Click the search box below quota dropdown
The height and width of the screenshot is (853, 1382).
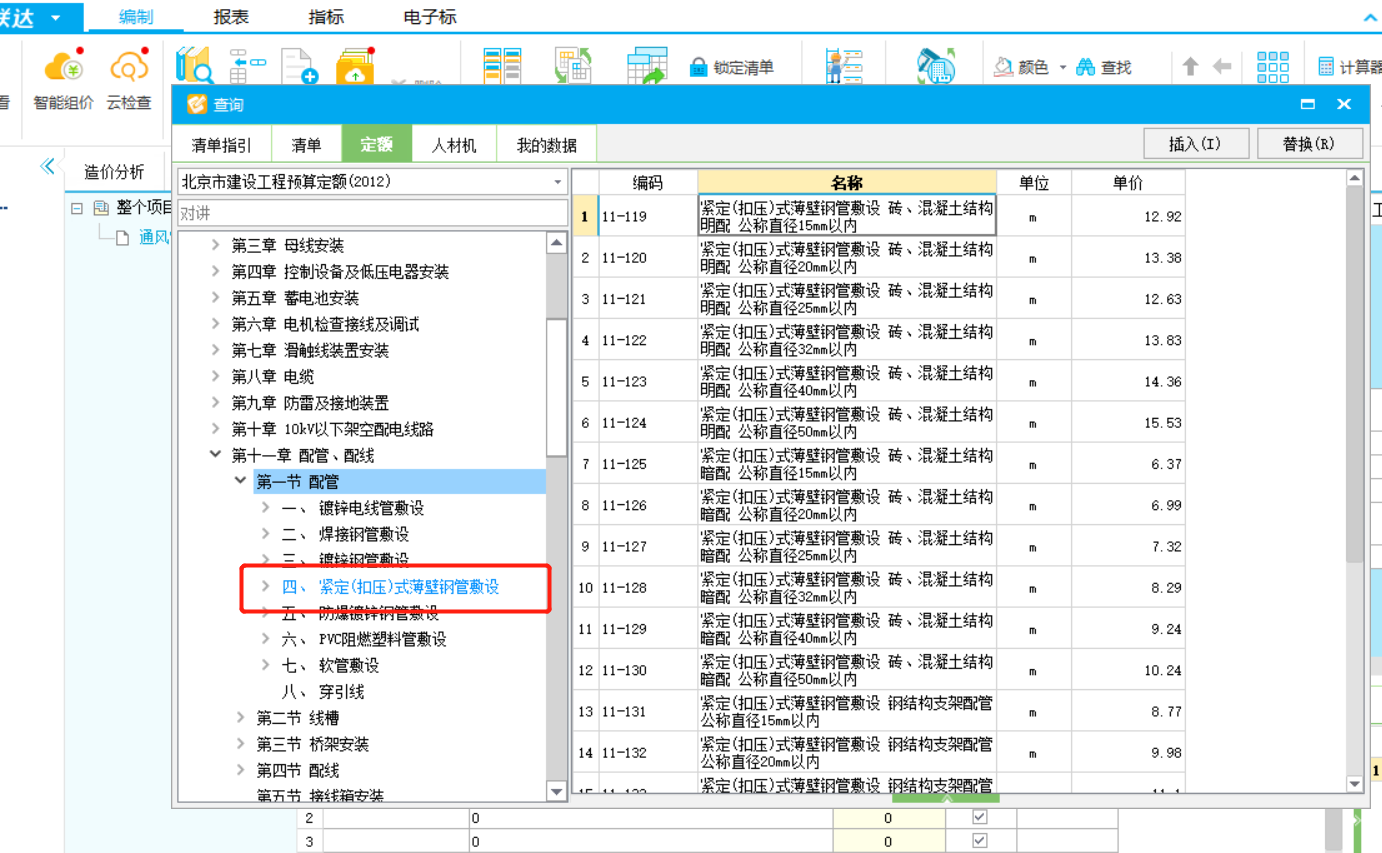(373, 213)
